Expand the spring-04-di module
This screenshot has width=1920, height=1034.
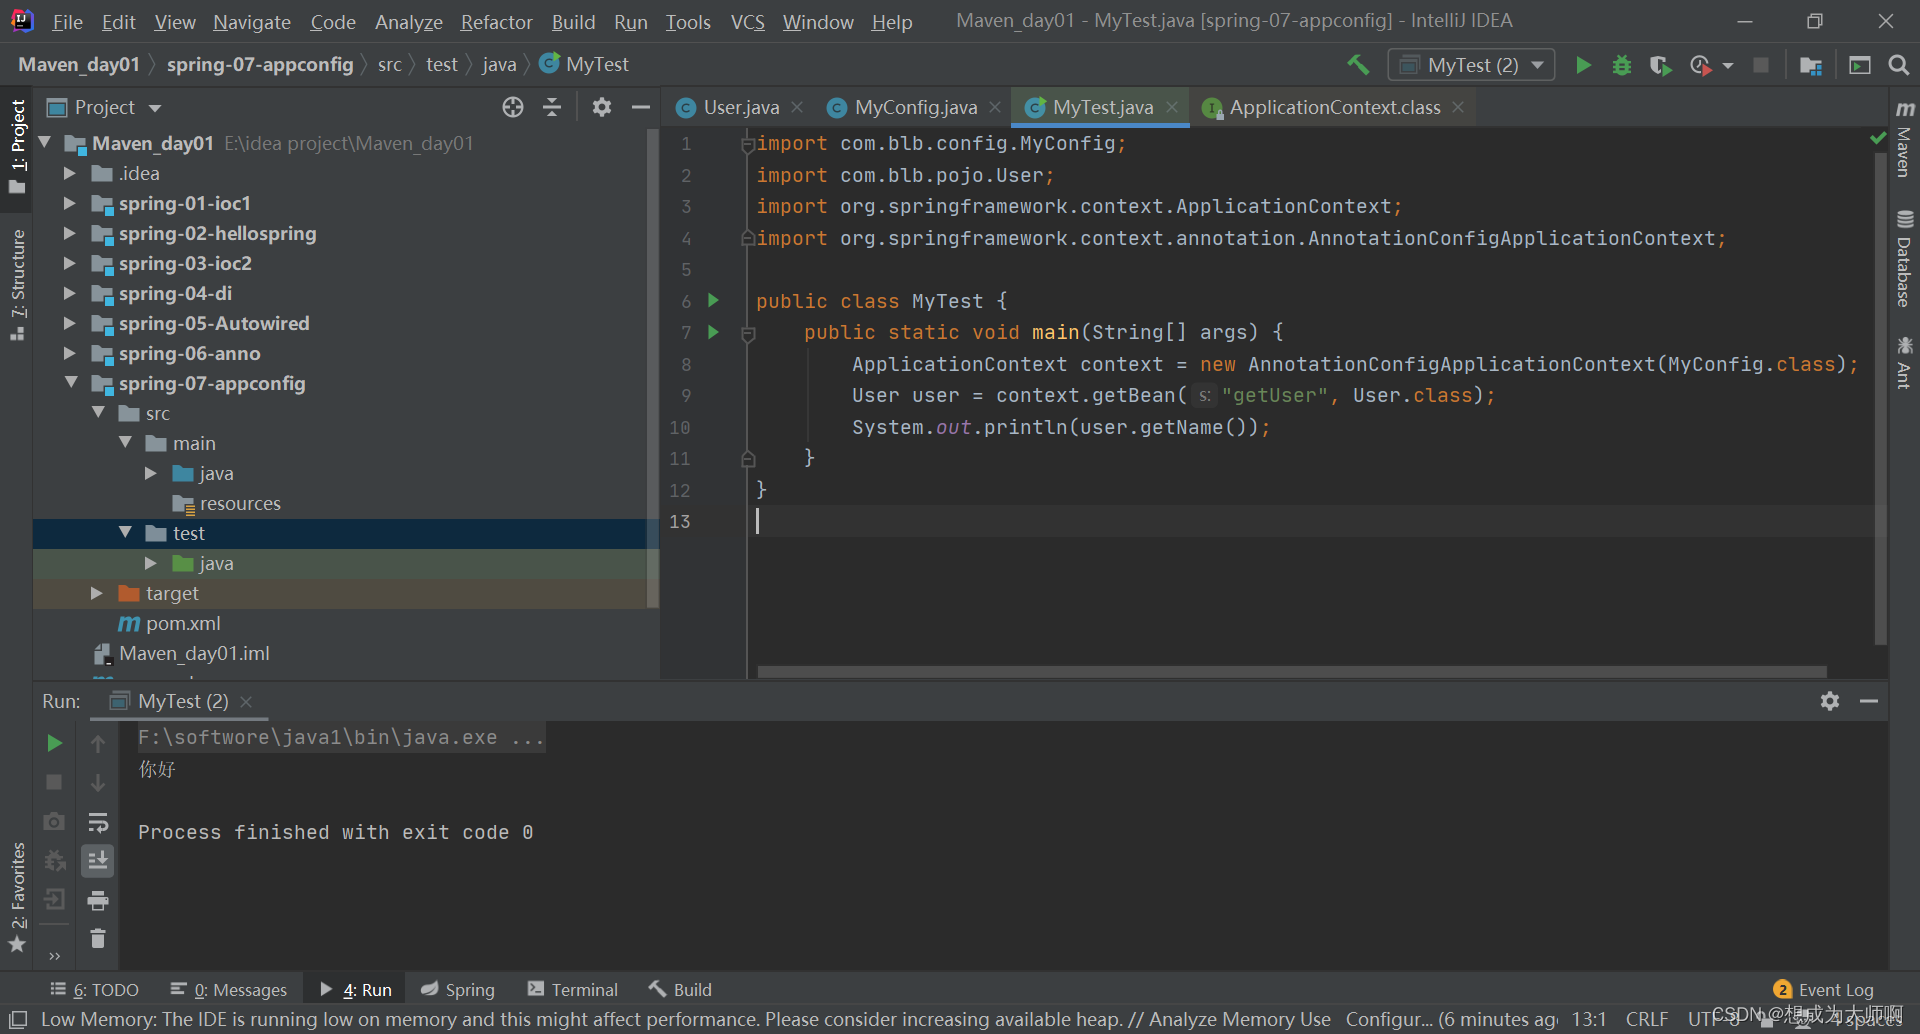[69, 293]
